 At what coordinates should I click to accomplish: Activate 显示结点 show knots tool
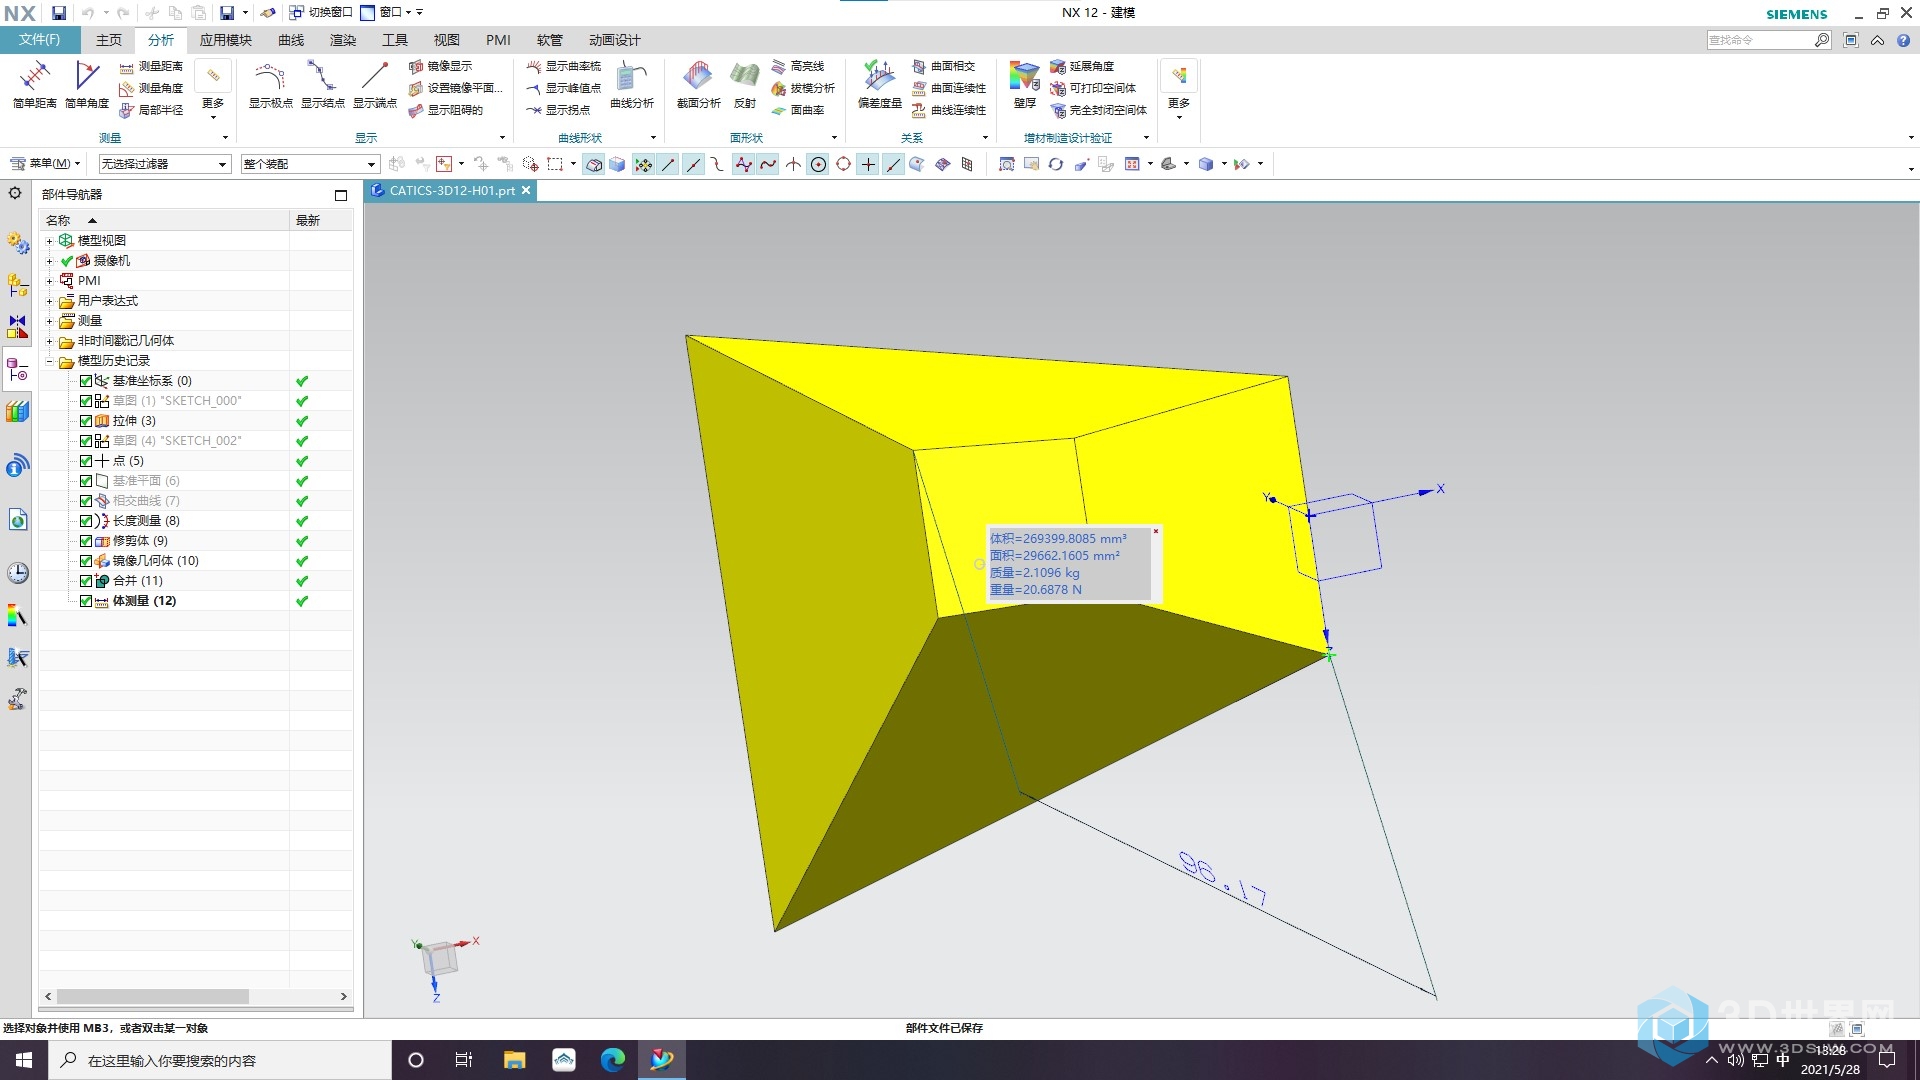(x=322, y=85)
